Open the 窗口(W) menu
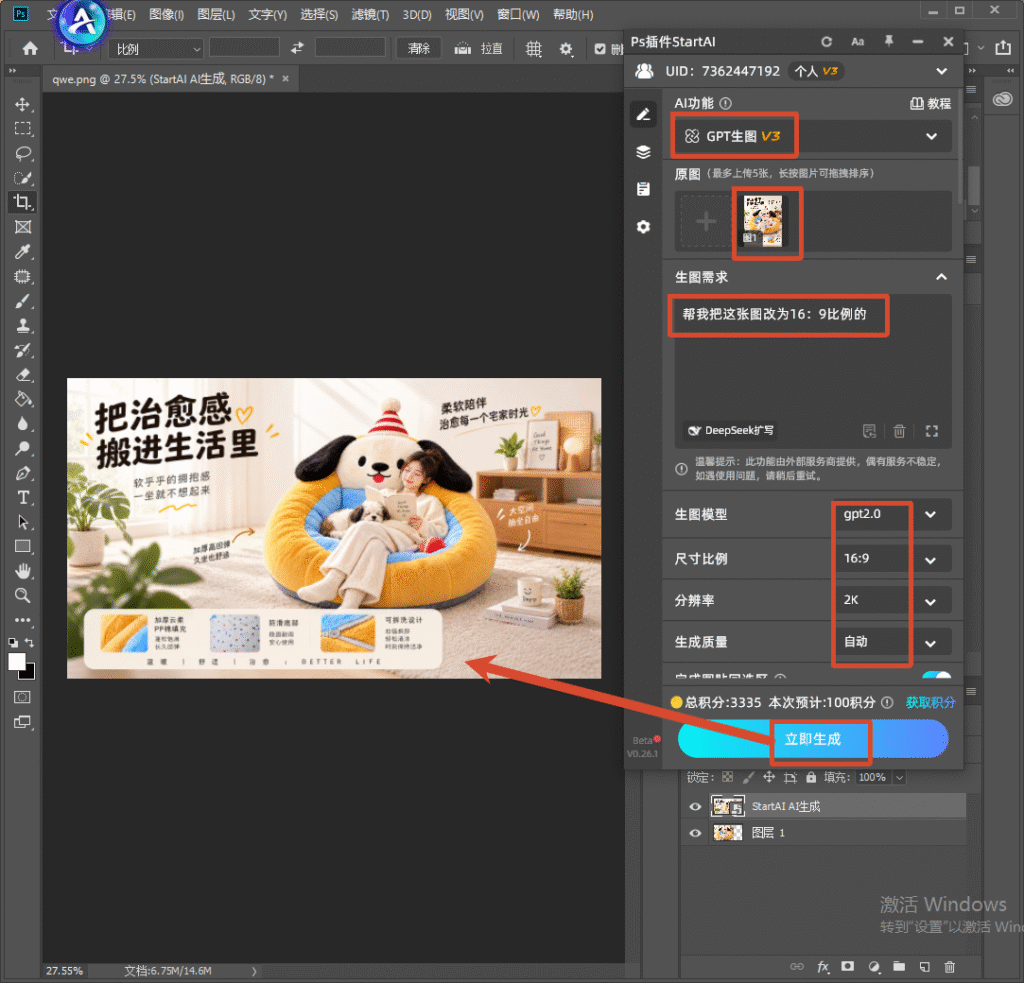This screenshot has width=1024, height=983. 518,14
